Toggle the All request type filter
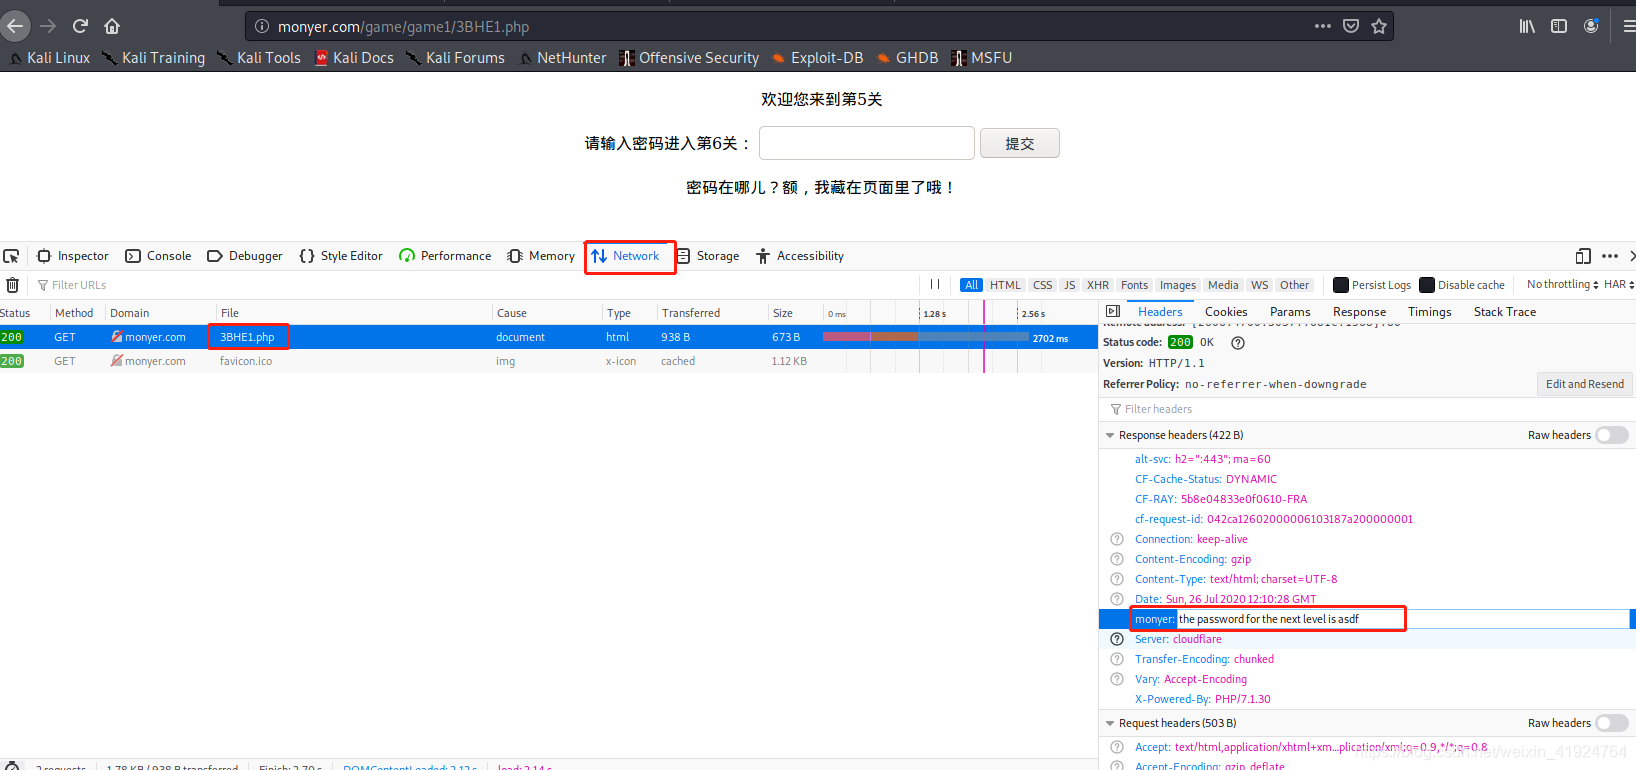 (971, 285)
